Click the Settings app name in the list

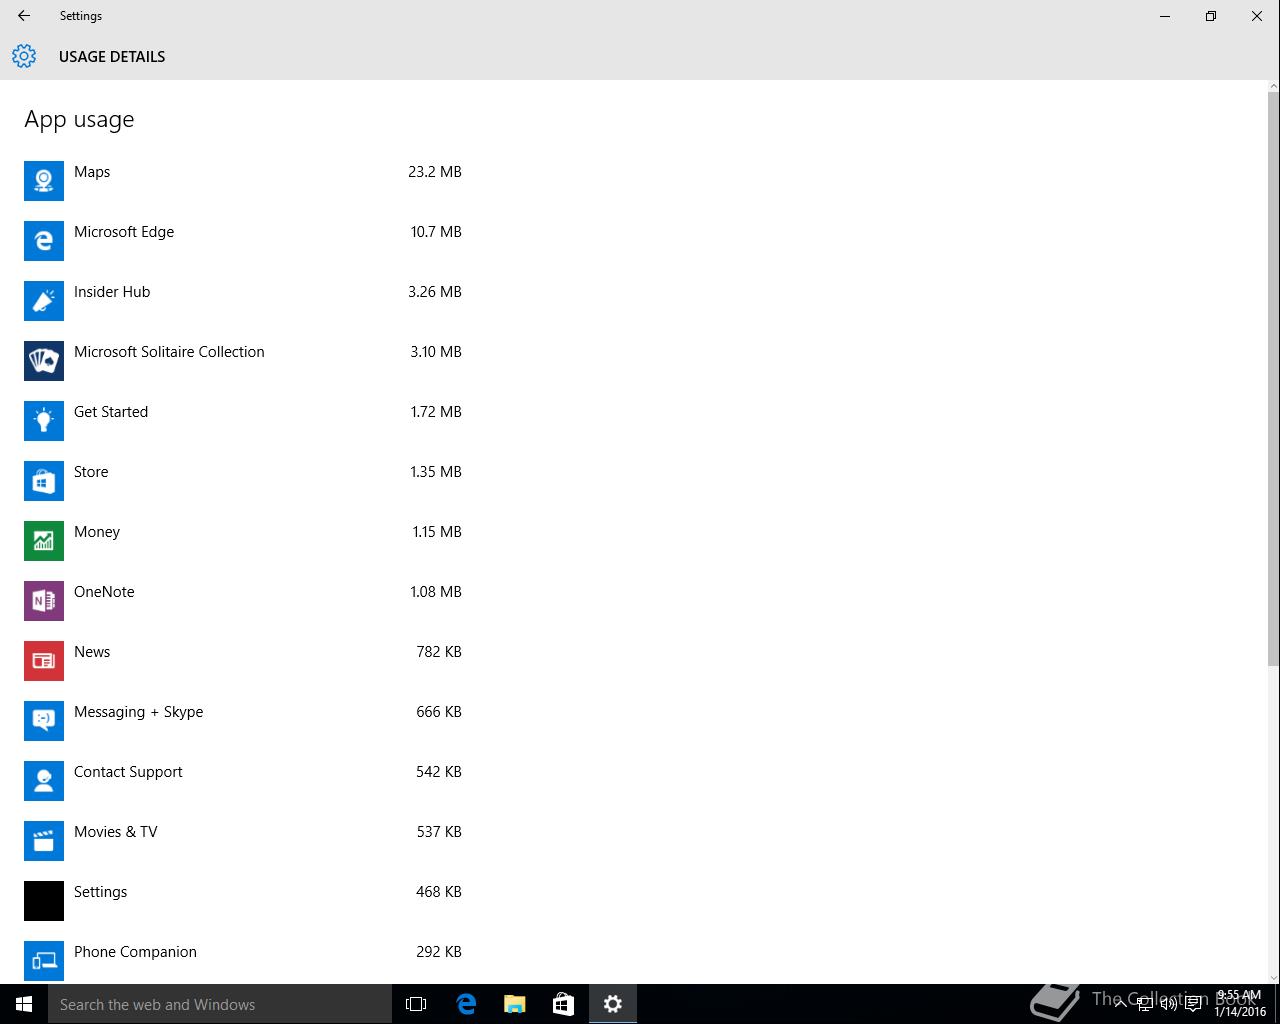coord(100,892)
